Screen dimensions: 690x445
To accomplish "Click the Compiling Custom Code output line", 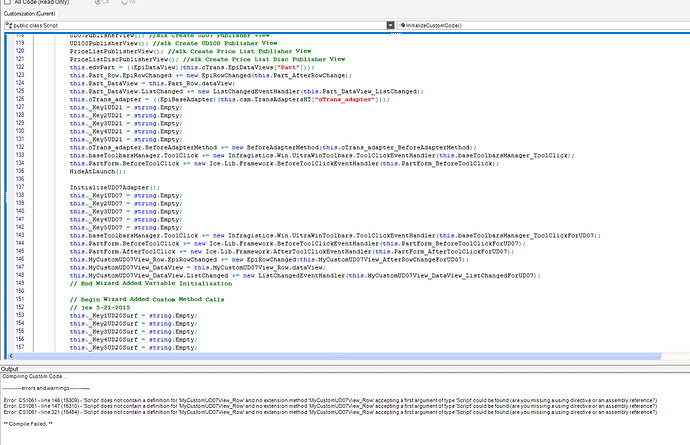I will pos(35,376).
